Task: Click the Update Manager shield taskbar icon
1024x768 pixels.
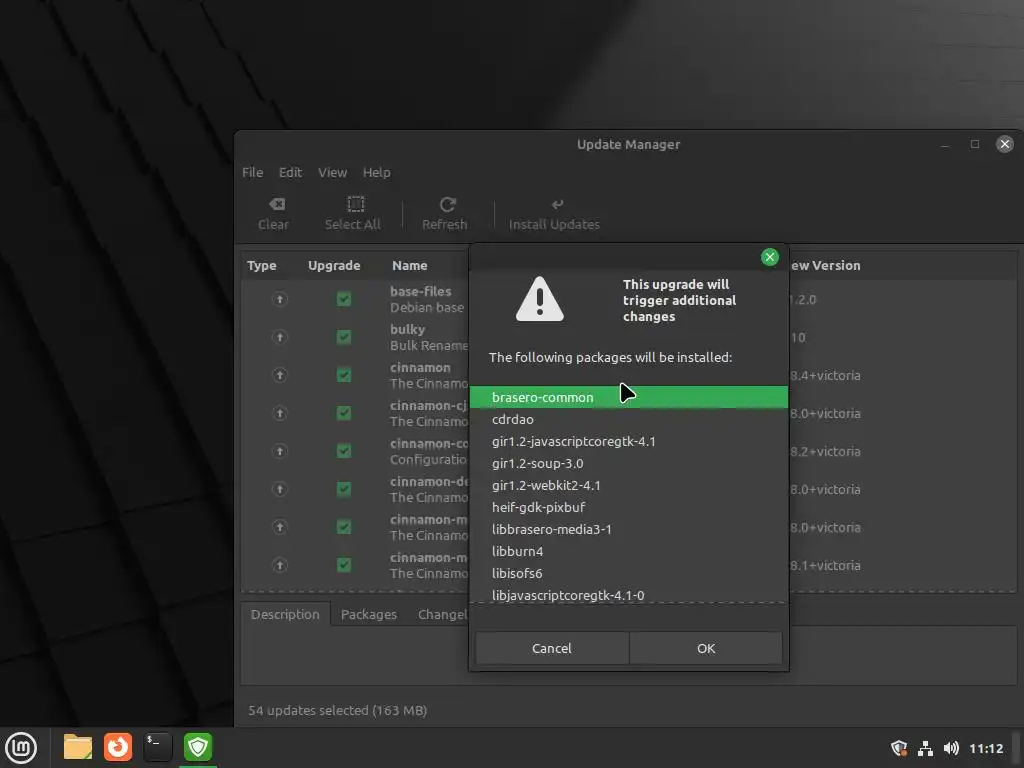Action: [198, 747]
